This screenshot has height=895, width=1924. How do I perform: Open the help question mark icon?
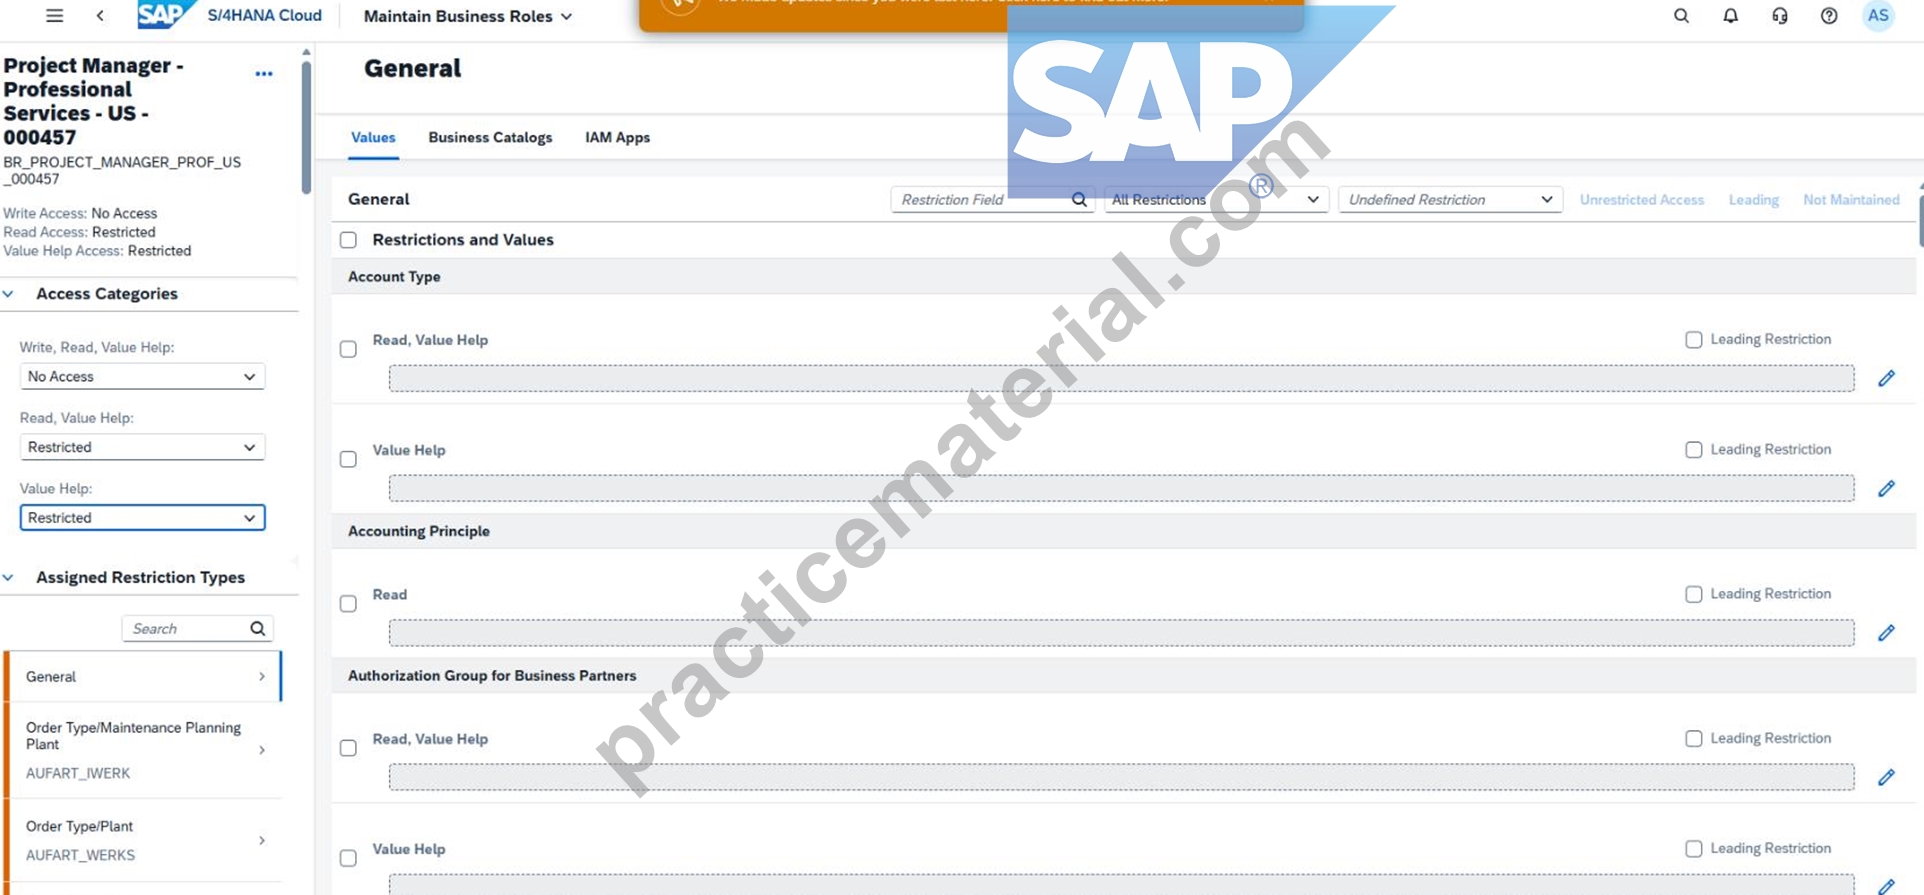tap(1828, 16)
